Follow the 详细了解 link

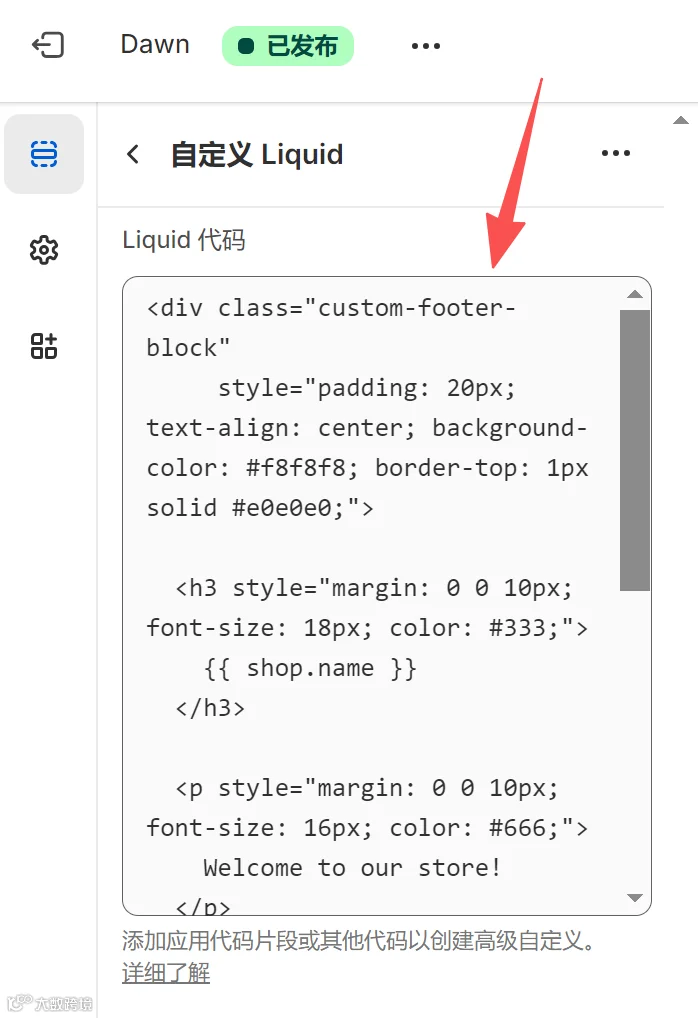(x=166, y=973)
